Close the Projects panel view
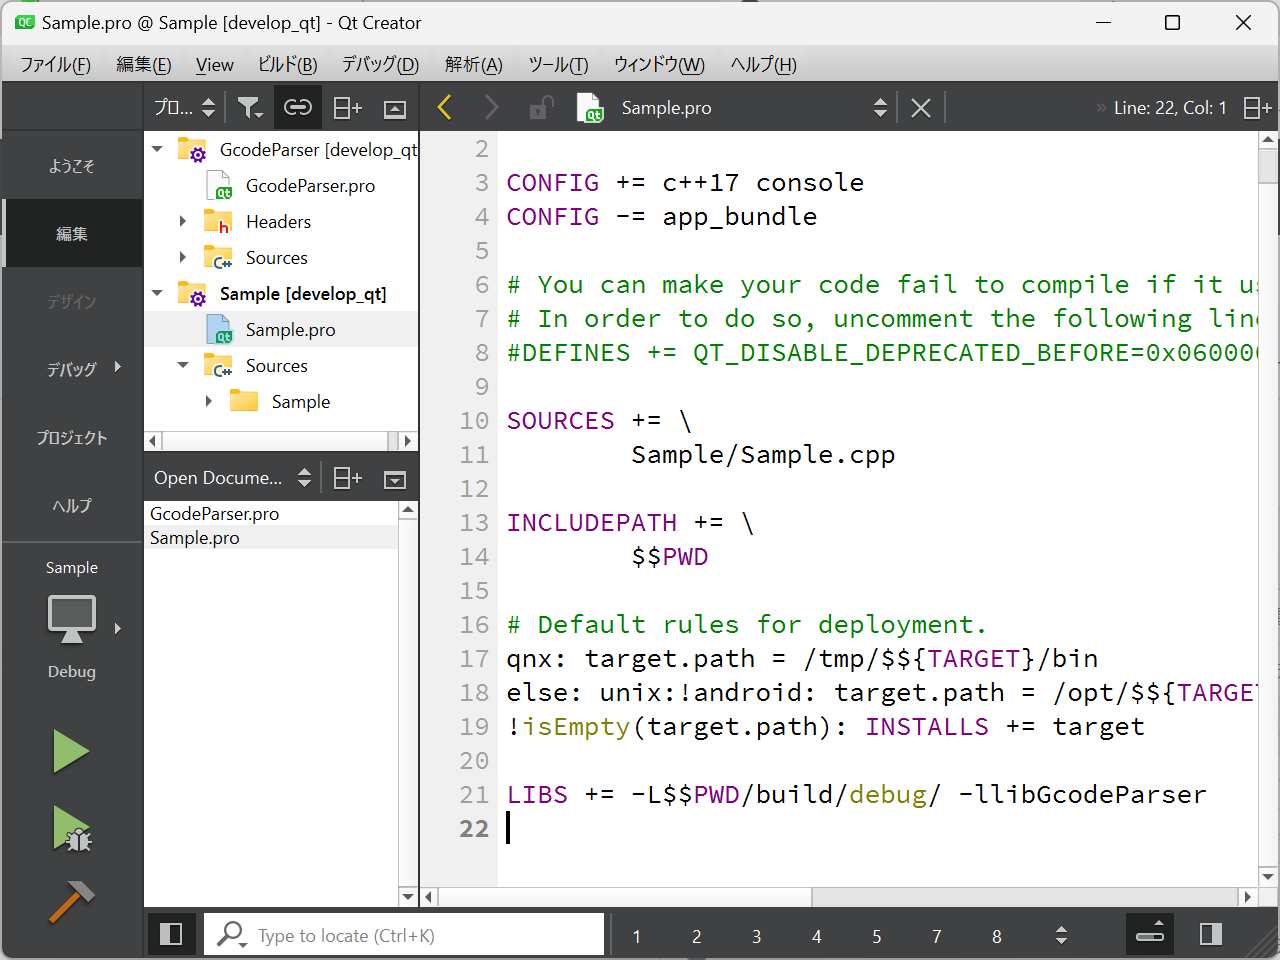The height and width of the screenshot is (960, 1280). coord(395,108)
